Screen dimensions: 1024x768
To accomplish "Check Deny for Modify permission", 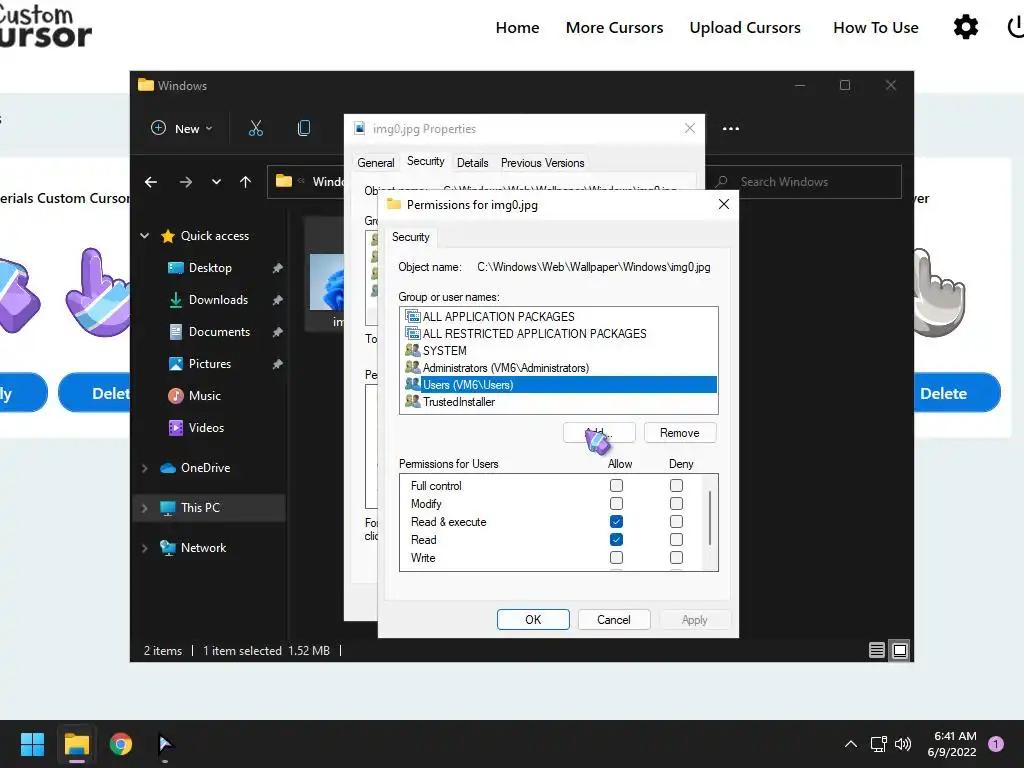I will (676, 504).
